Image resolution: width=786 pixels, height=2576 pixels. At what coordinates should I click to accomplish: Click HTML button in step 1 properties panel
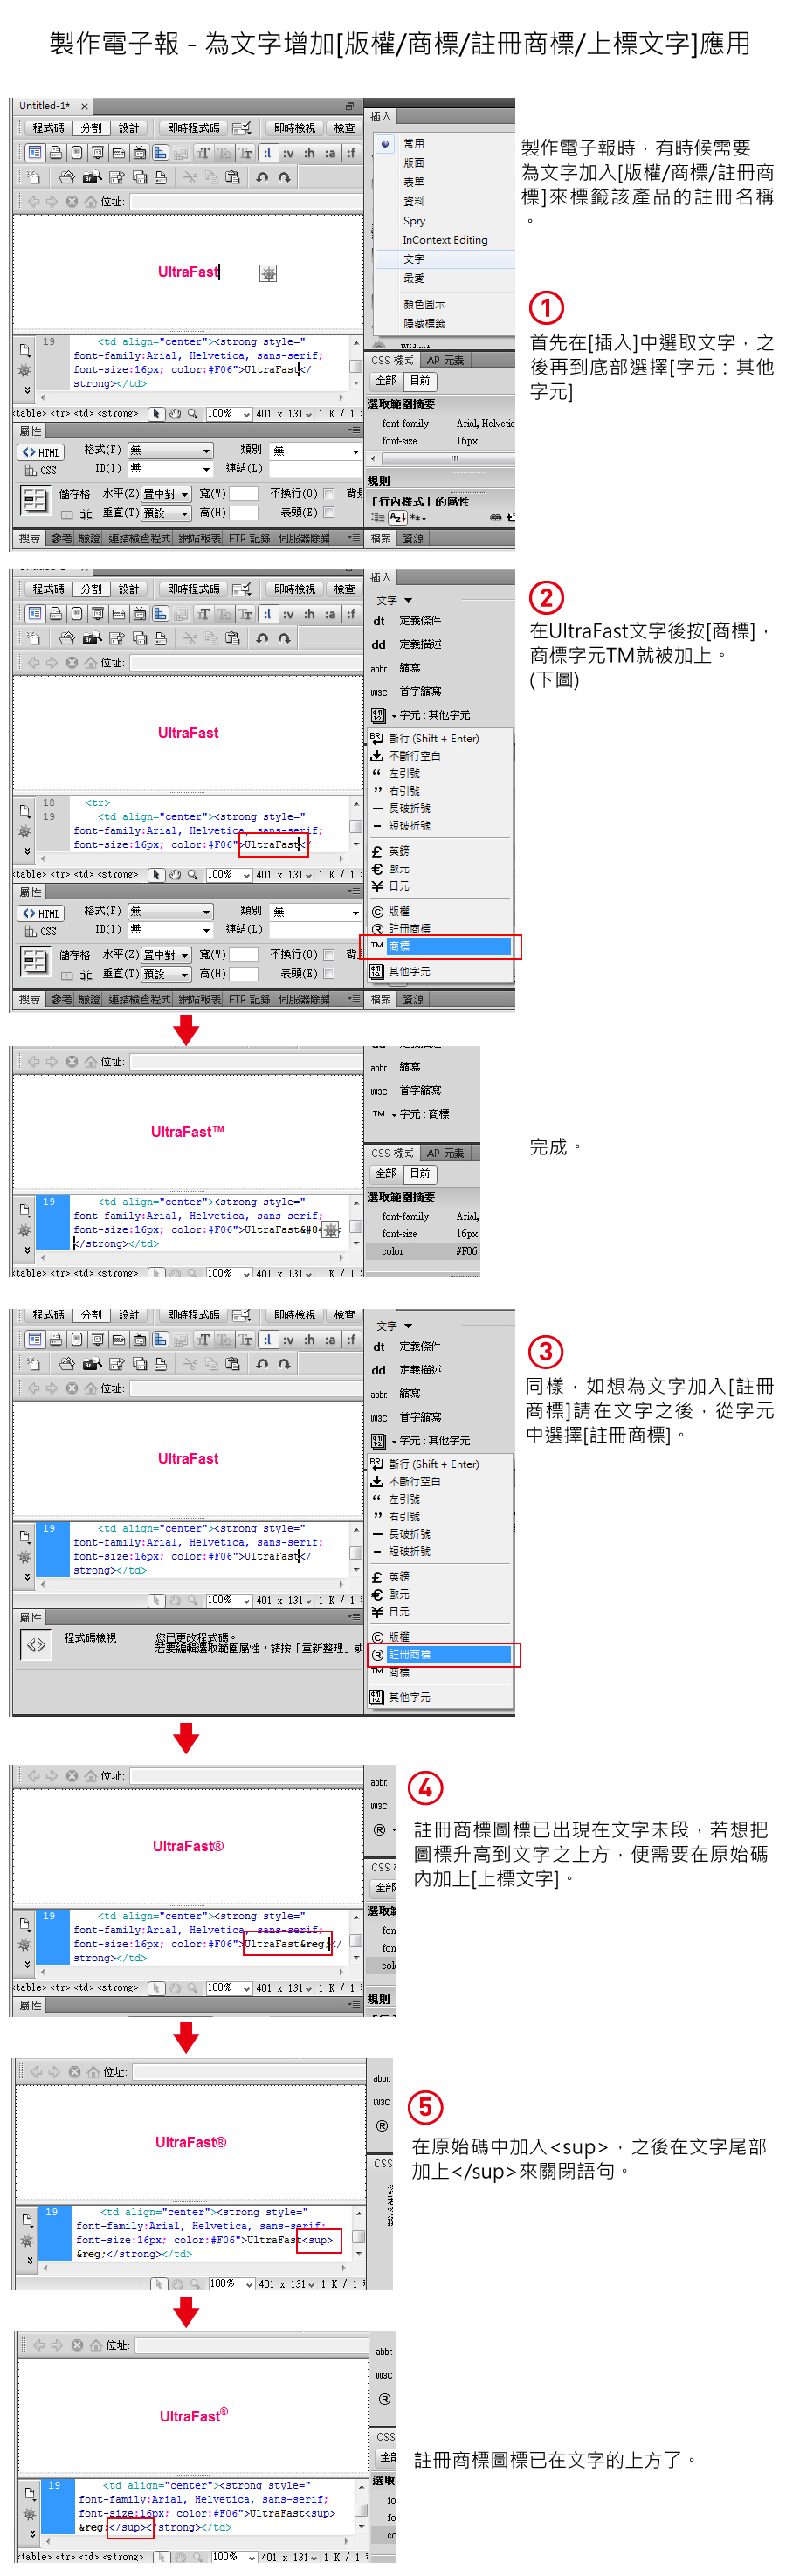click(41, 452)
